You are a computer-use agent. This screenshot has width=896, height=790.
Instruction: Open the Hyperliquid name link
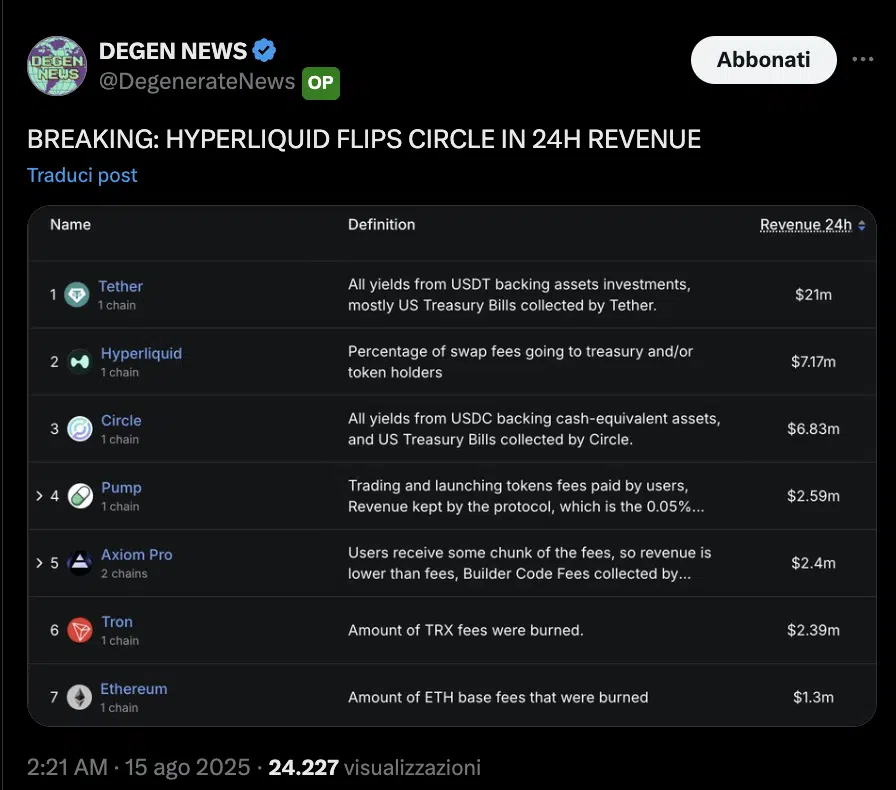[142, 352]
